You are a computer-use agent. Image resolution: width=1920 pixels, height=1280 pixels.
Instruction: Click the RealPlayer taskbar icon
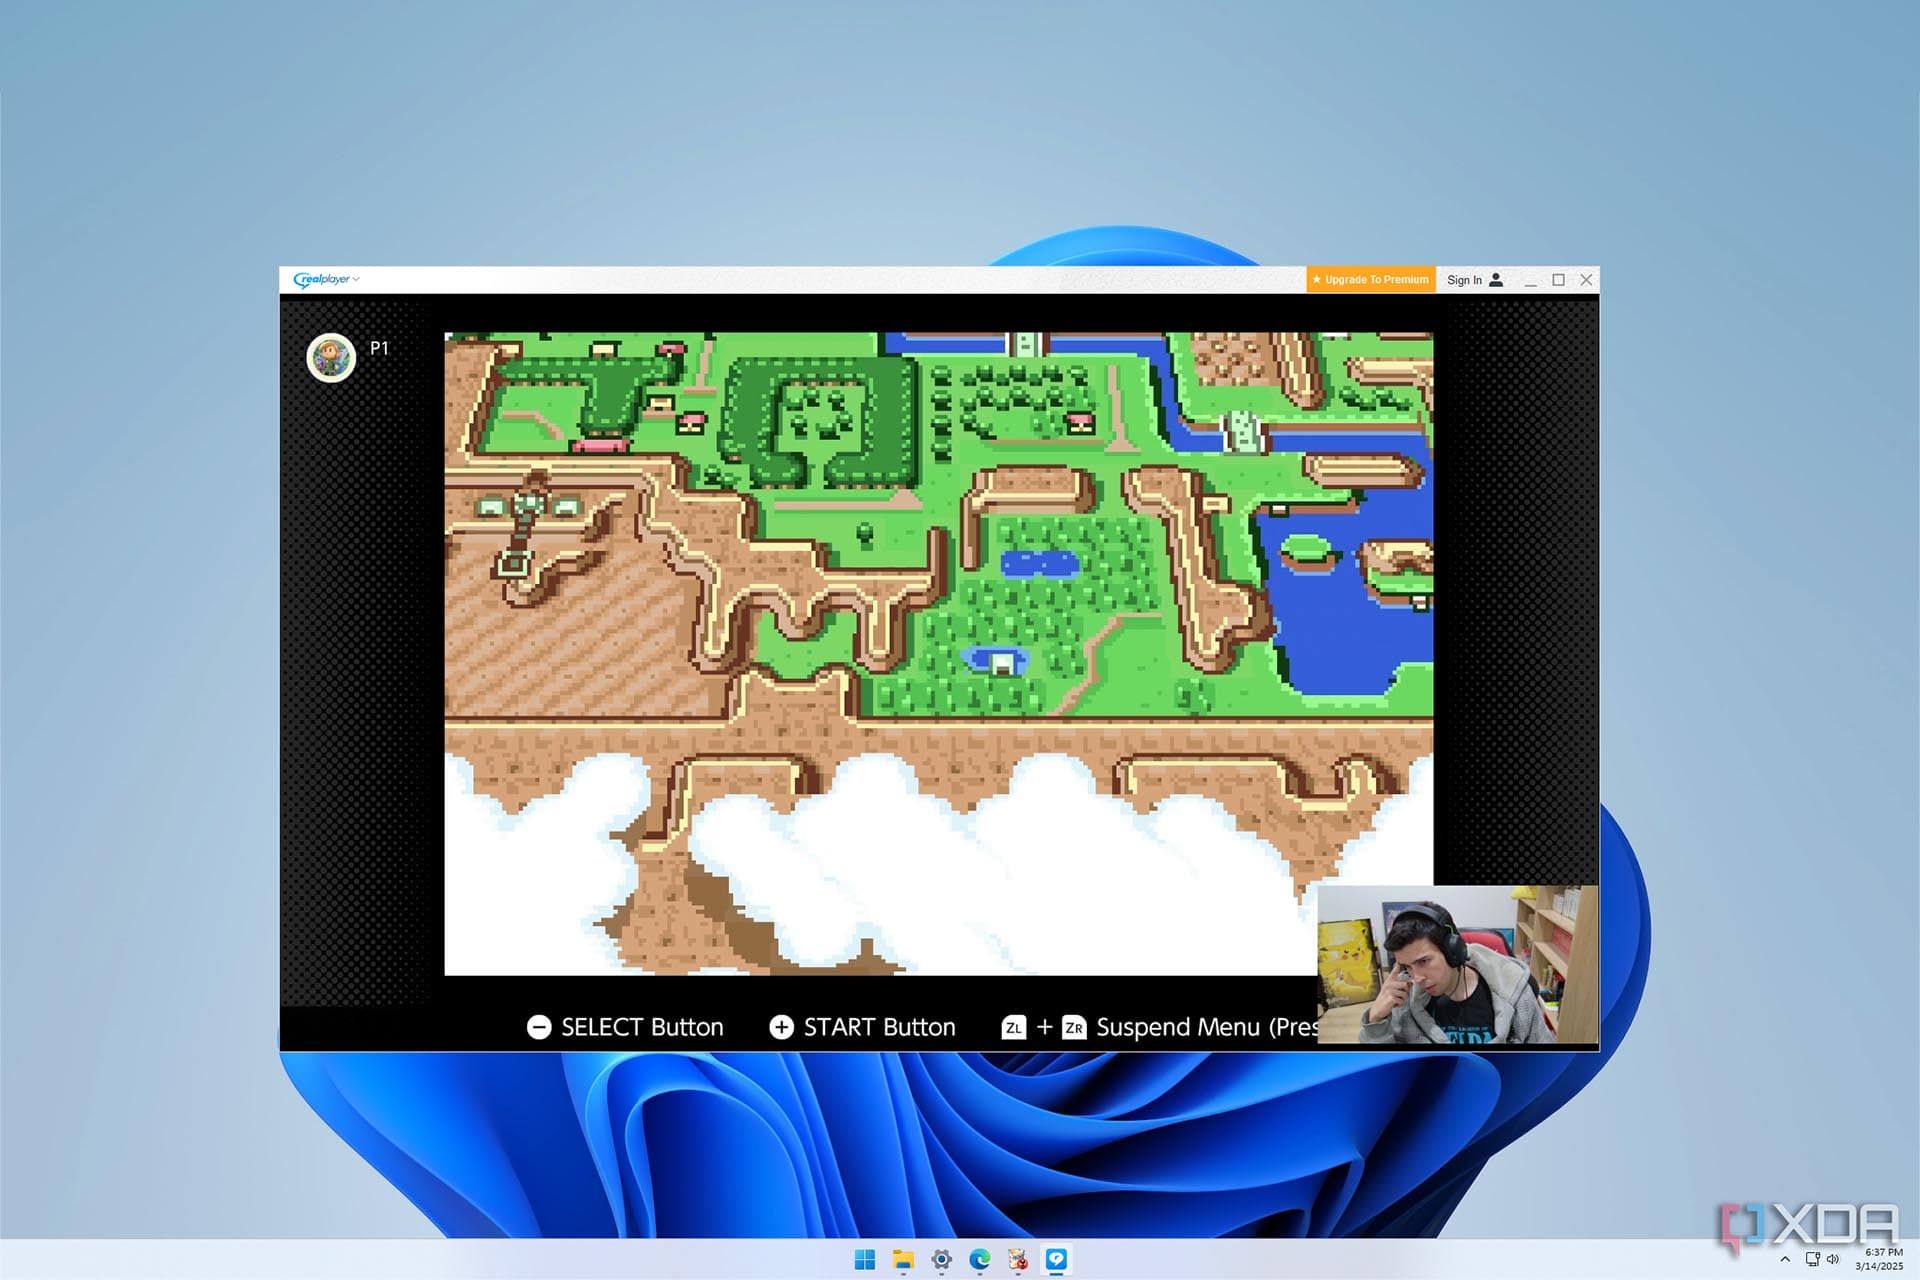[1056, 1259]
